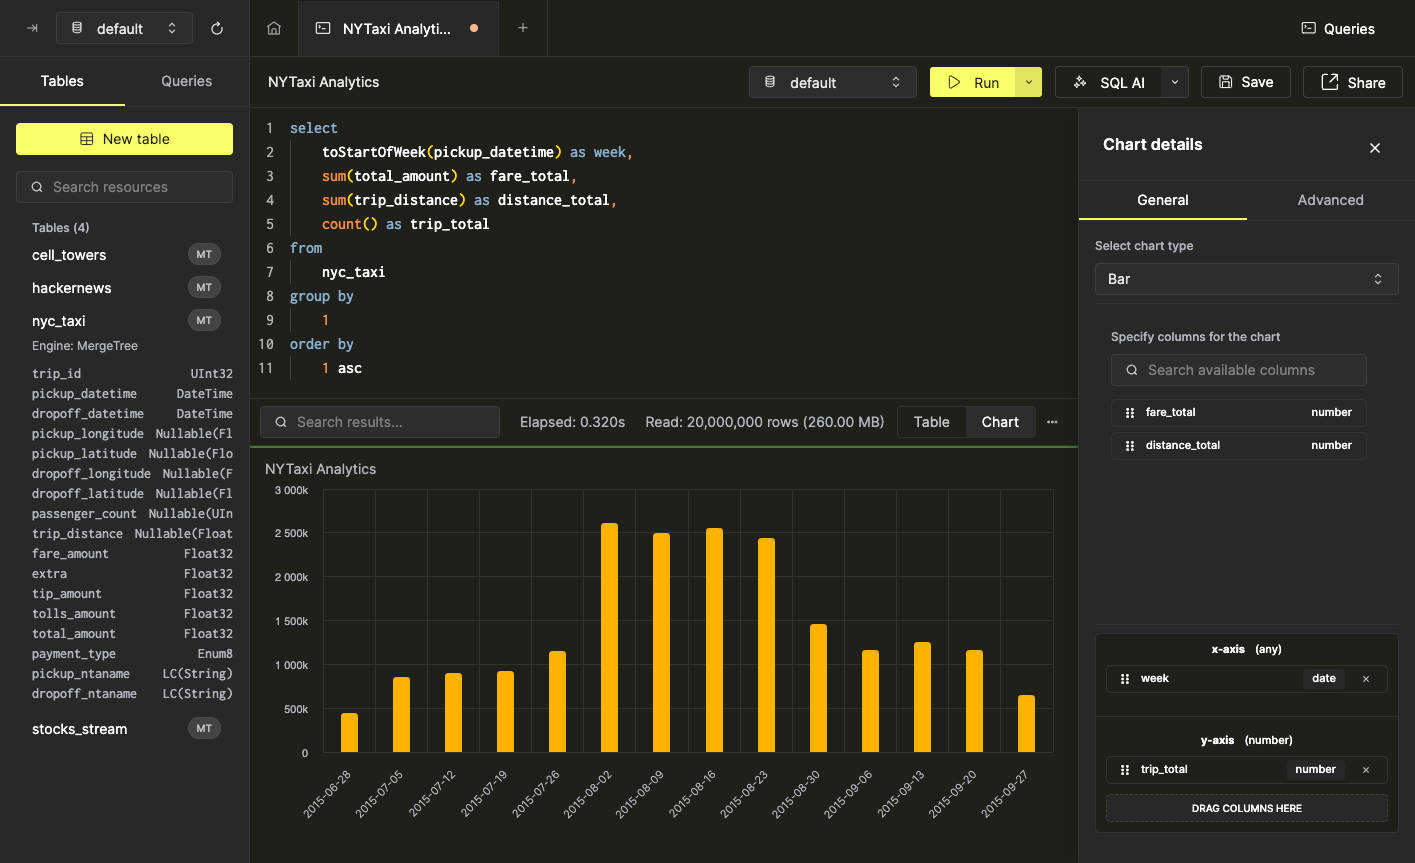Click the New table button
The image size is (1415, 863).
(125, 139)
